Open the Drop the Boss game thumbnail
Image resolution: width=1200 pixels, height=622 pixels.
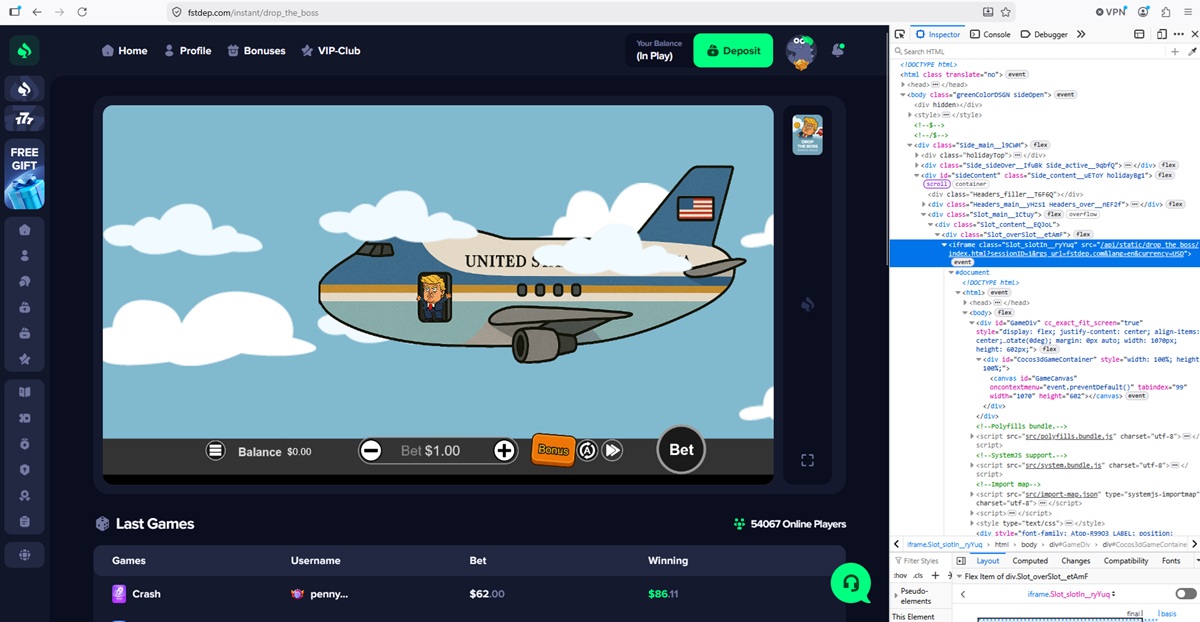point(807,134)
